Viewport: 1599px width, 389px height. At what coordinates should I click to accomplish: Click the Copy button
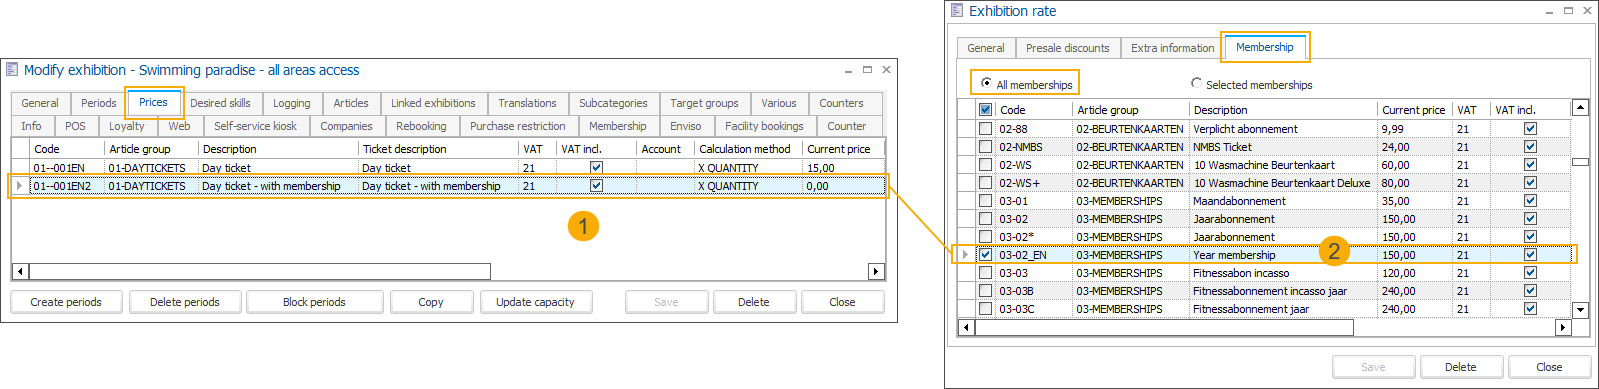pos(431,302)
